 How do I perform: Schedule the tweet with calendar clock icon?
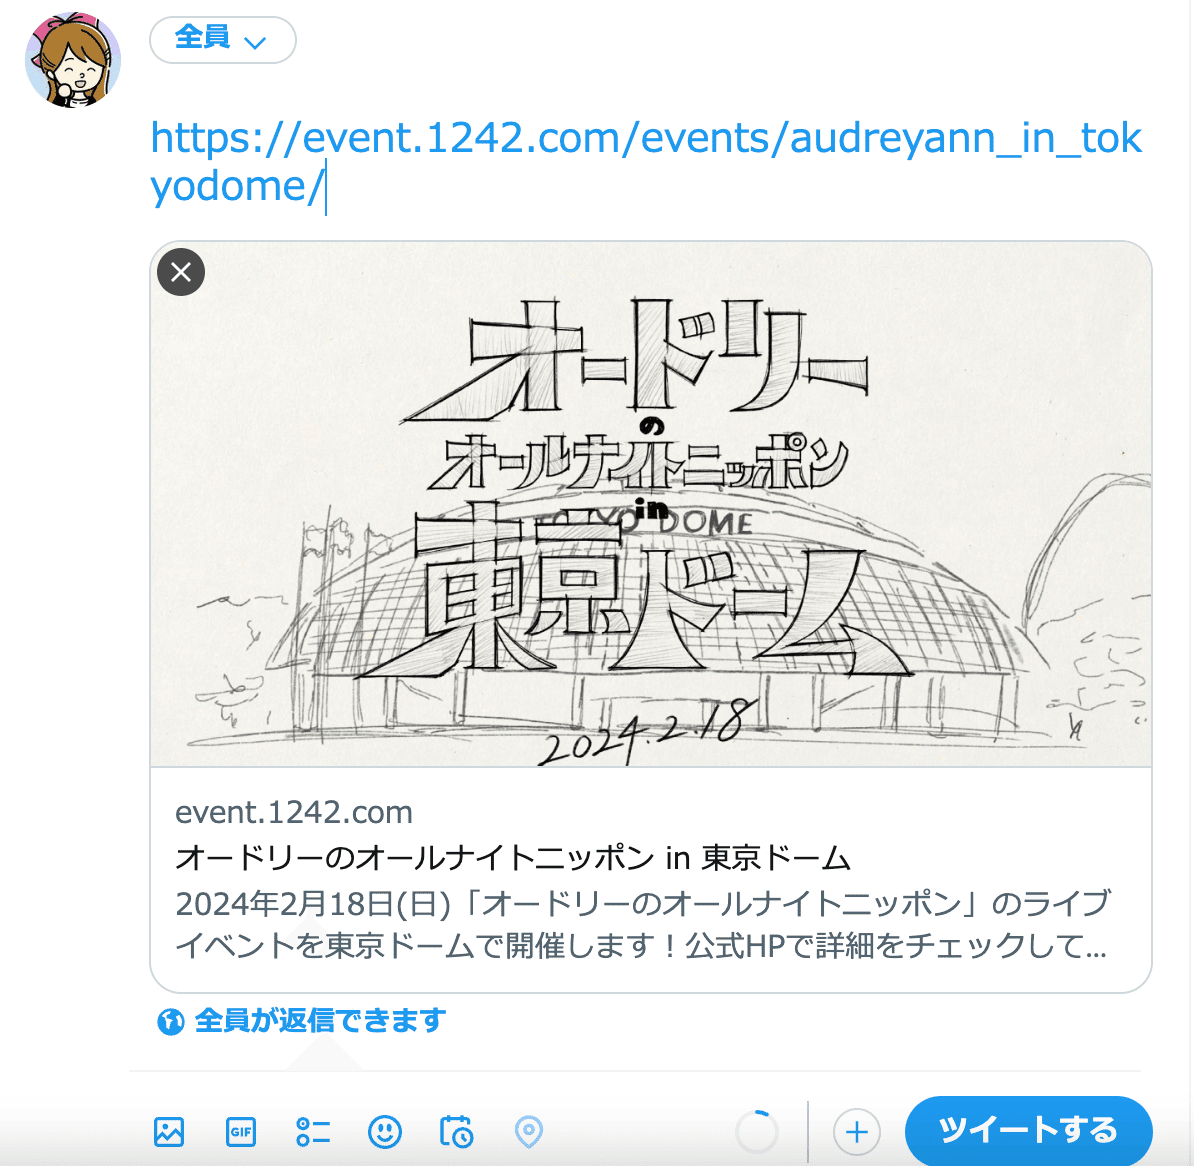click(x=456, y=1132)
